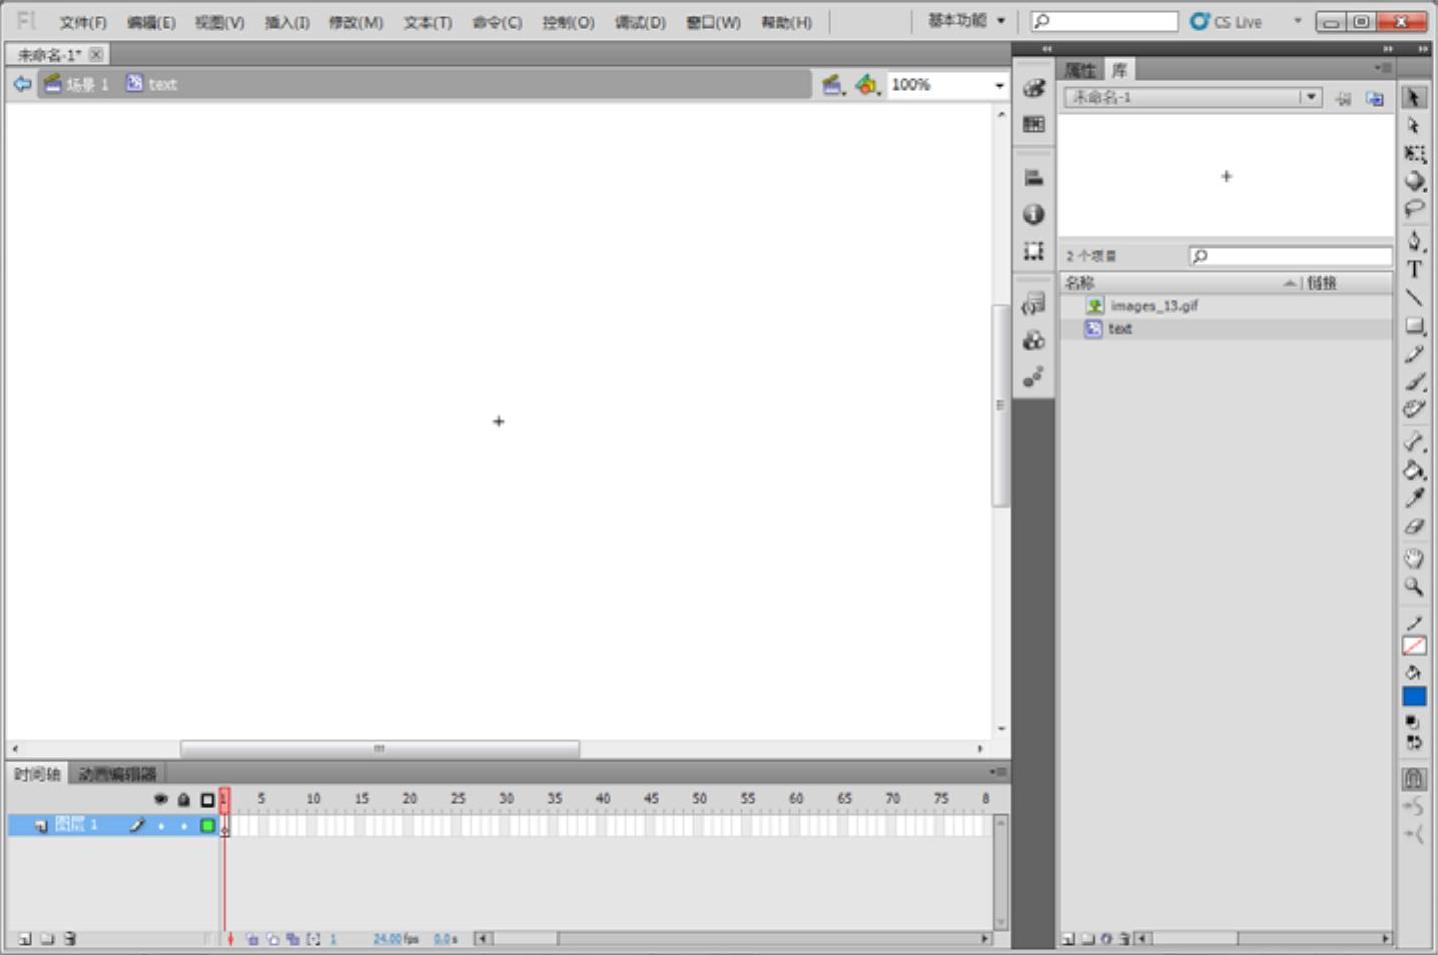The width and height of the screenshot is (1438, 955).
Task: Switch to the 动画编辑器 tab
Action: (118, 774)
